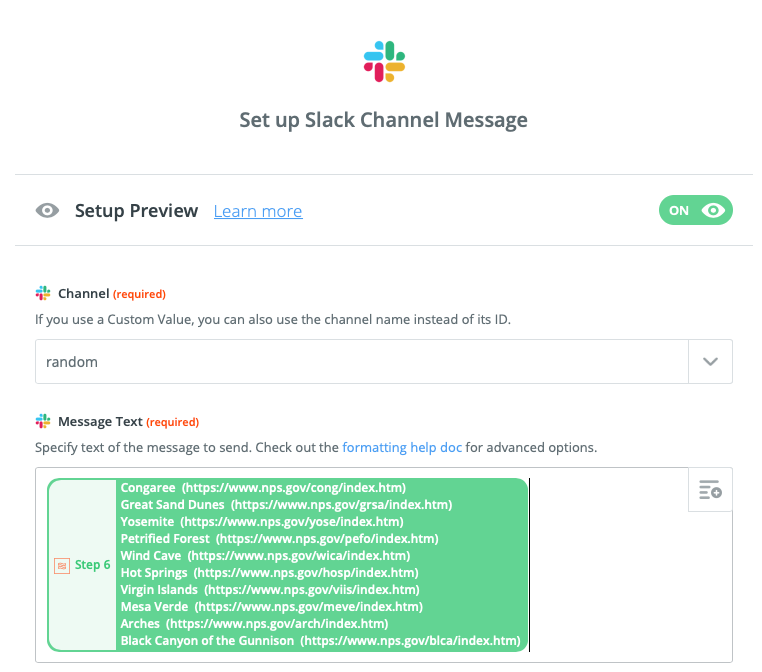Click the Step 6 label in message pill
Image resolution: width=762 pixels, height=672 pixels.
click(x=92, y=565)
